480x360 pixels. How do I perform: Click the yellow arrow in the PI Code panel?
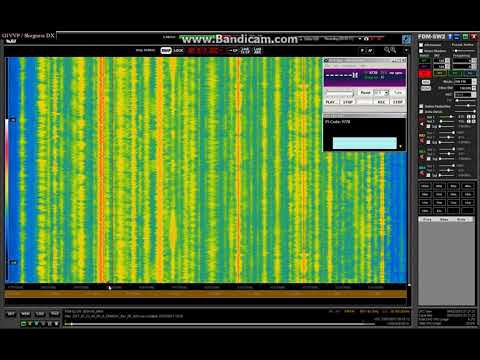tap(400, 146)
